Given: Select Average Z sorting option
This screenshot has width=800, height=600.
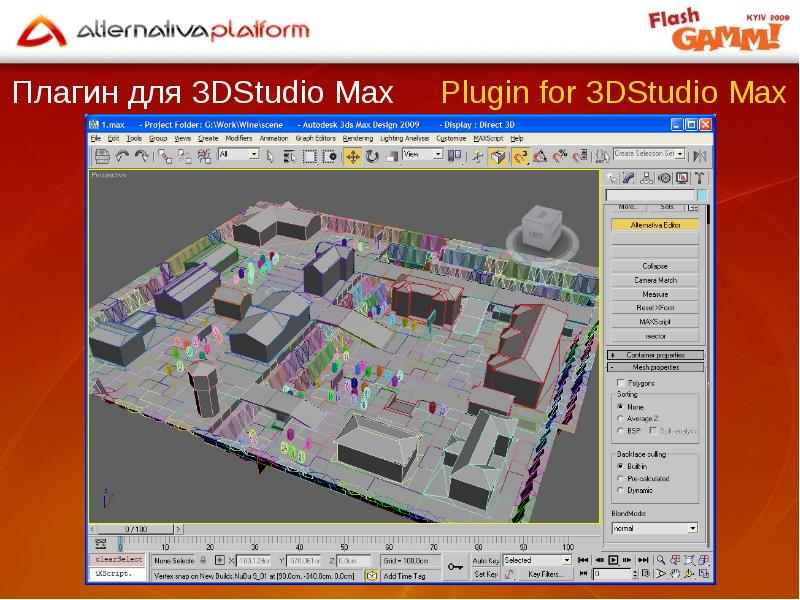Looking at the screenshot, I should (x=620, y=418).
